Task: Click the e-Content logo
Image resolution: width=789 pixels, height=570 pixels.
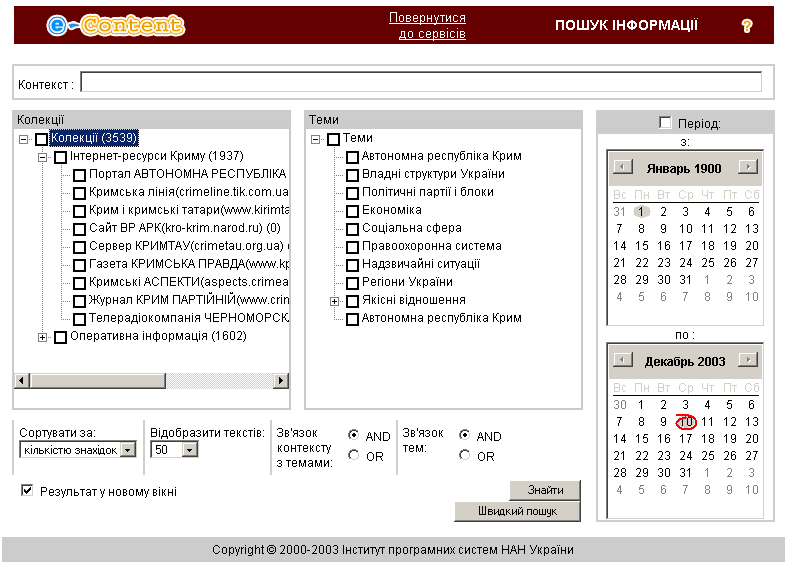Action: [116, 25]
